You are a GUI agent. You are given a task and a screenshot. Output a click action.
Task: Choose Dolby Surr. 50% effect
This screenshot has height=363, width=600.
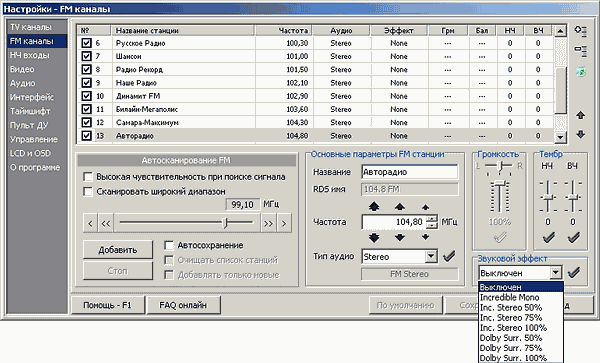pos(521,338)
